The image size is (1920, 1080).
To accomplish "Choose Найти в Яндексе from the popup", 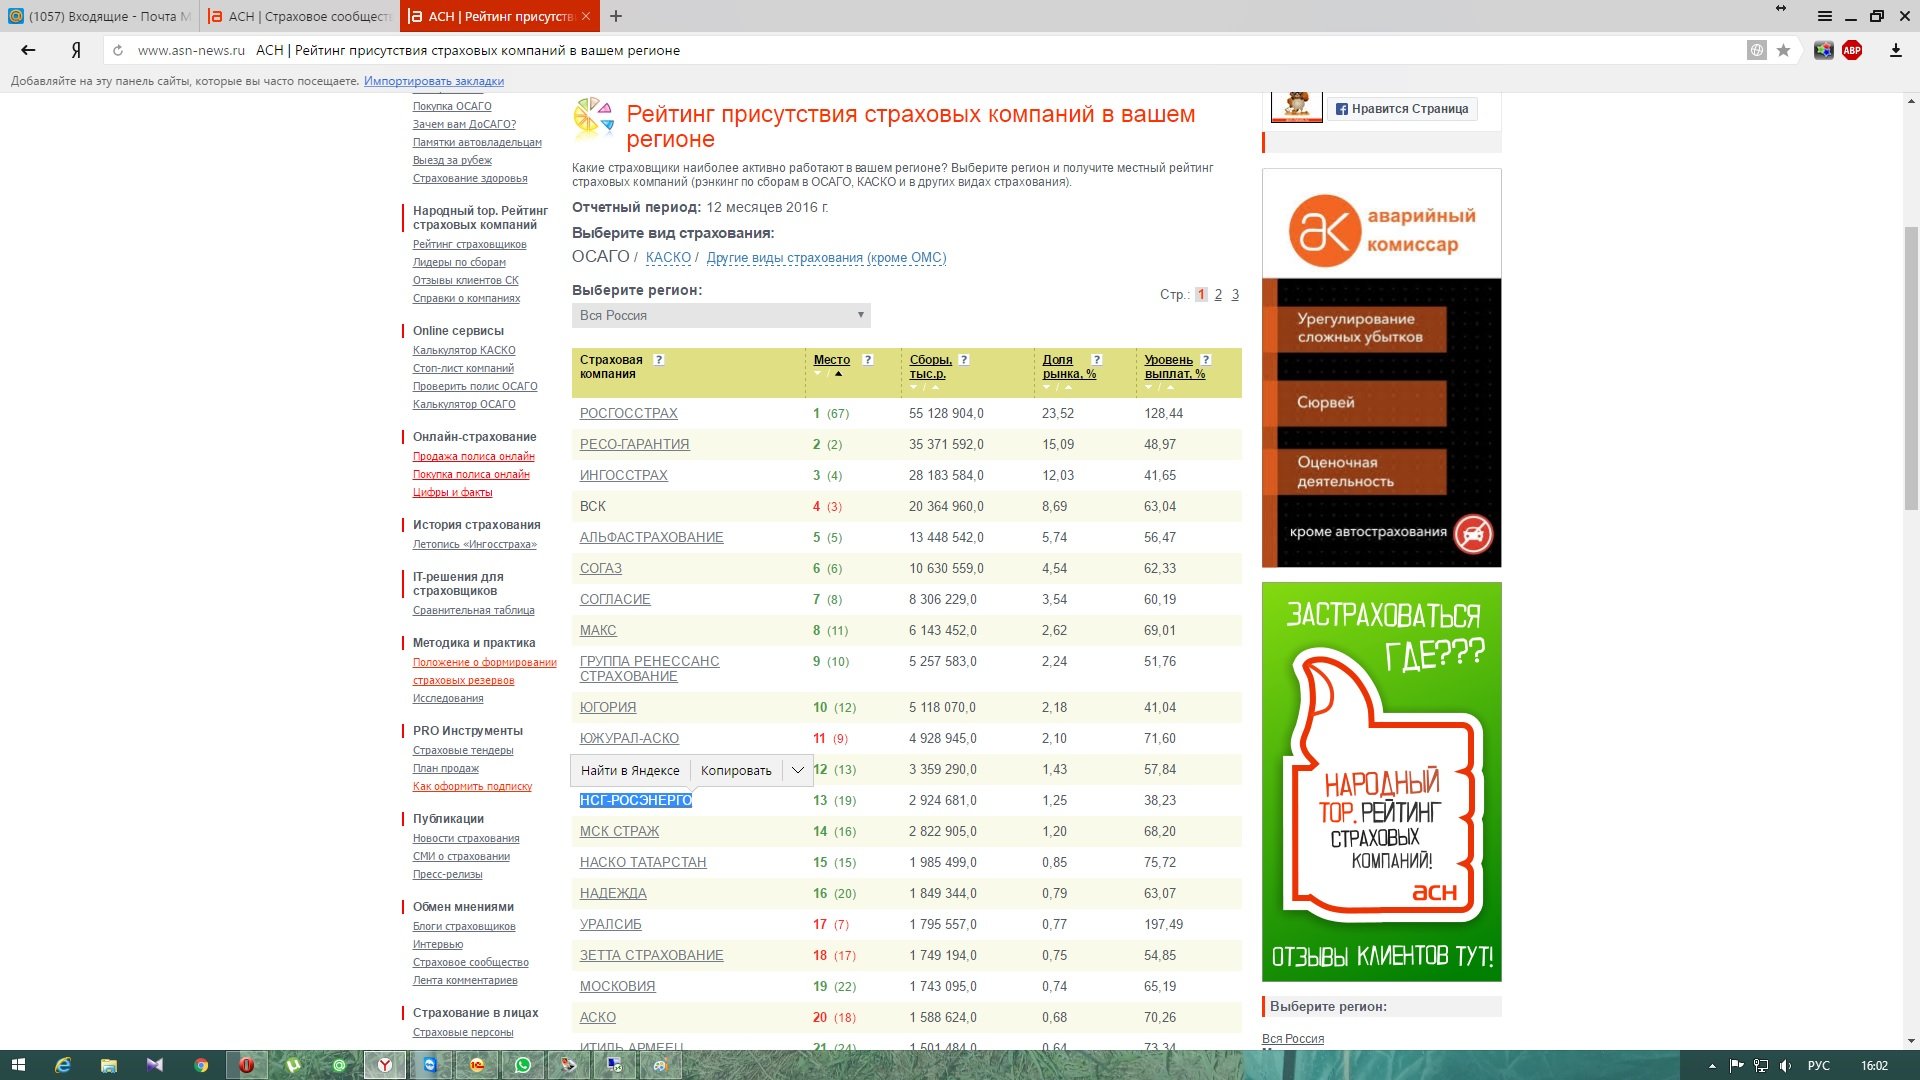I will point(630,770).
